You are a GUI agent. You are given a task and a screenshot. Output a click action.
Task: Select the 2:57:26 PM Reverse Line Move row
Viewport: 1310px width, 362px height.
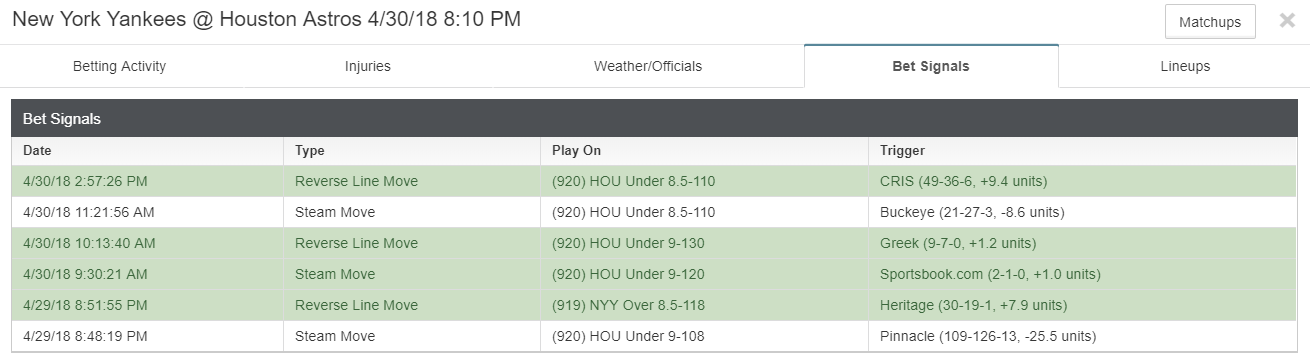click(x=655, y=181)
